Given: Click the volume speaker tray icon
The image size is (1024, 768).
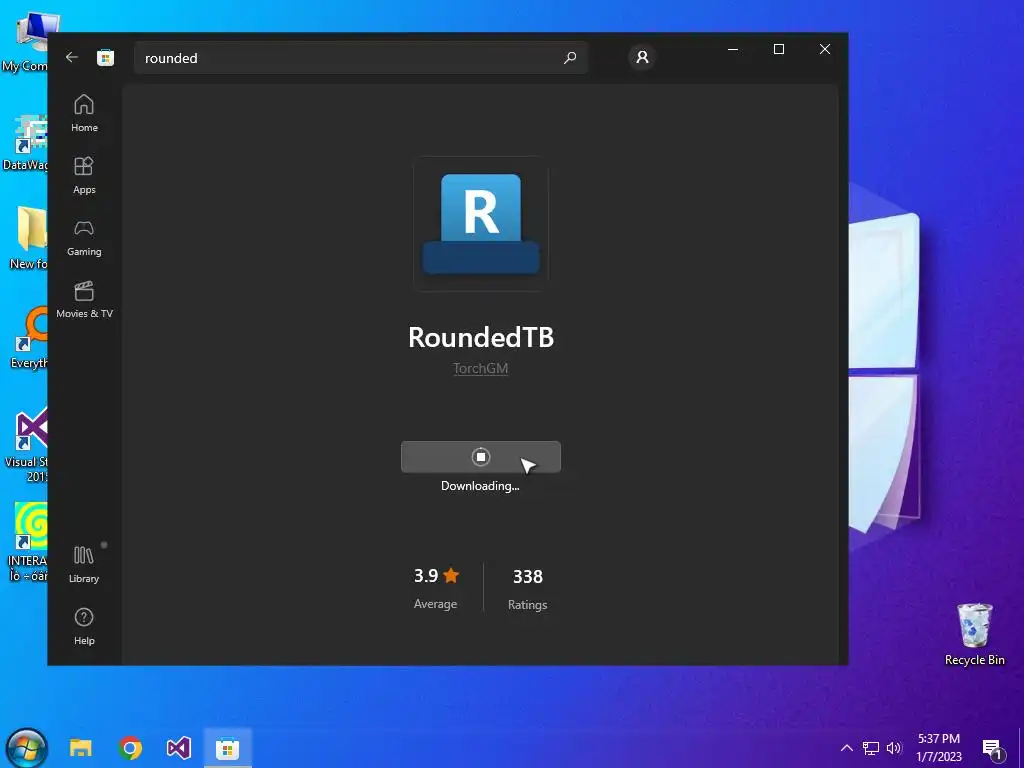Looking at the screenshot, I should [x=894, y=748].
